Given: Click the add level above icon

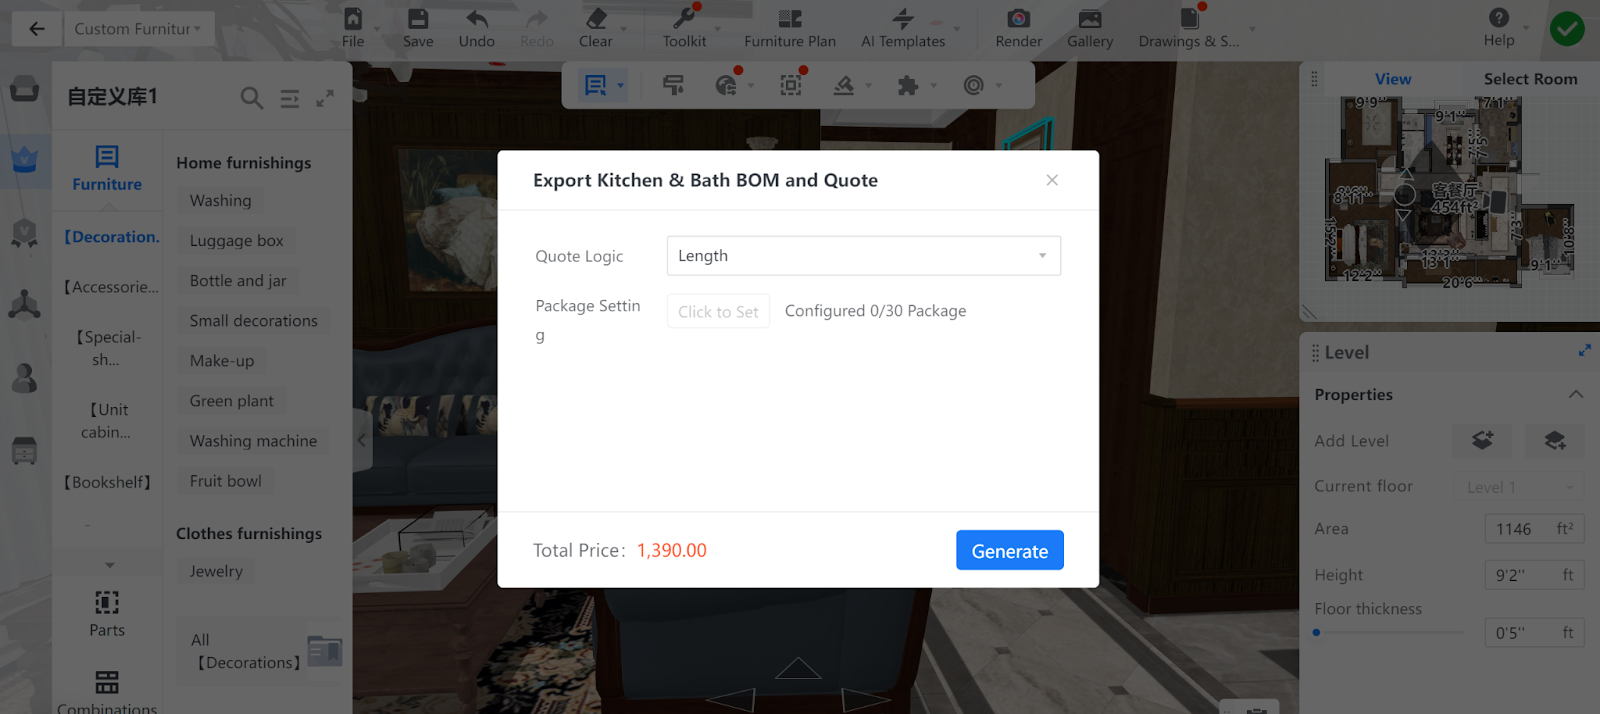Looking at the screenshot, I should 1482,440.
